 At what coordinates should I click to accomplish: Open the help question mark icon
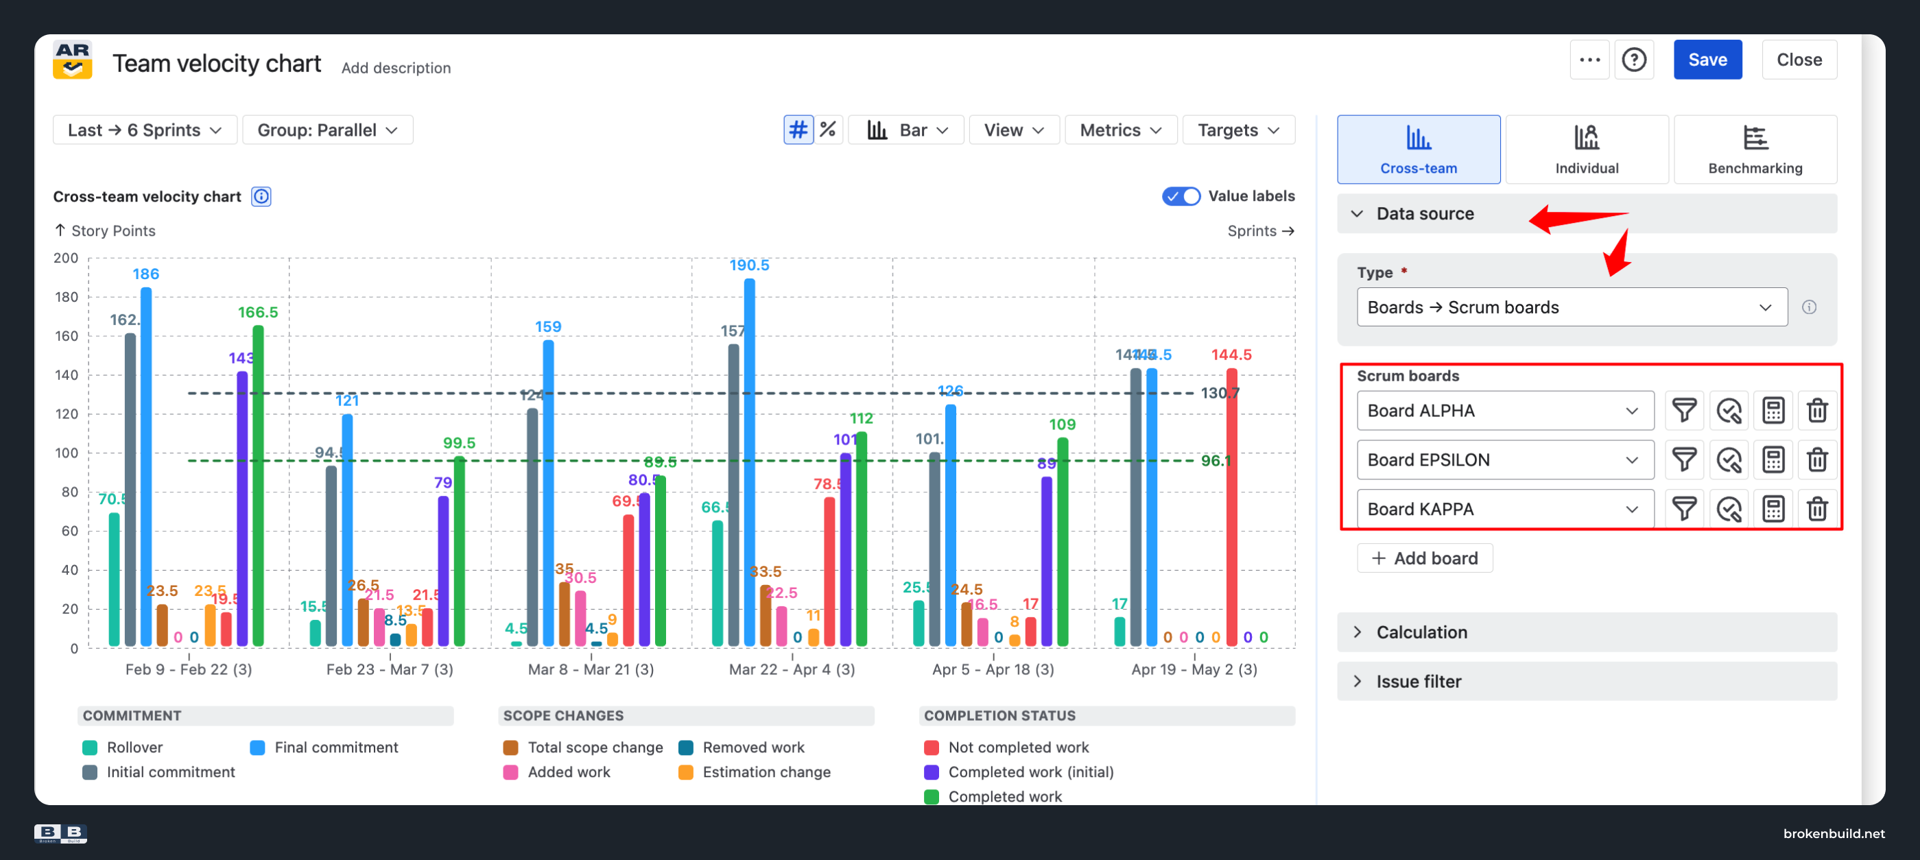point(1634,60)
